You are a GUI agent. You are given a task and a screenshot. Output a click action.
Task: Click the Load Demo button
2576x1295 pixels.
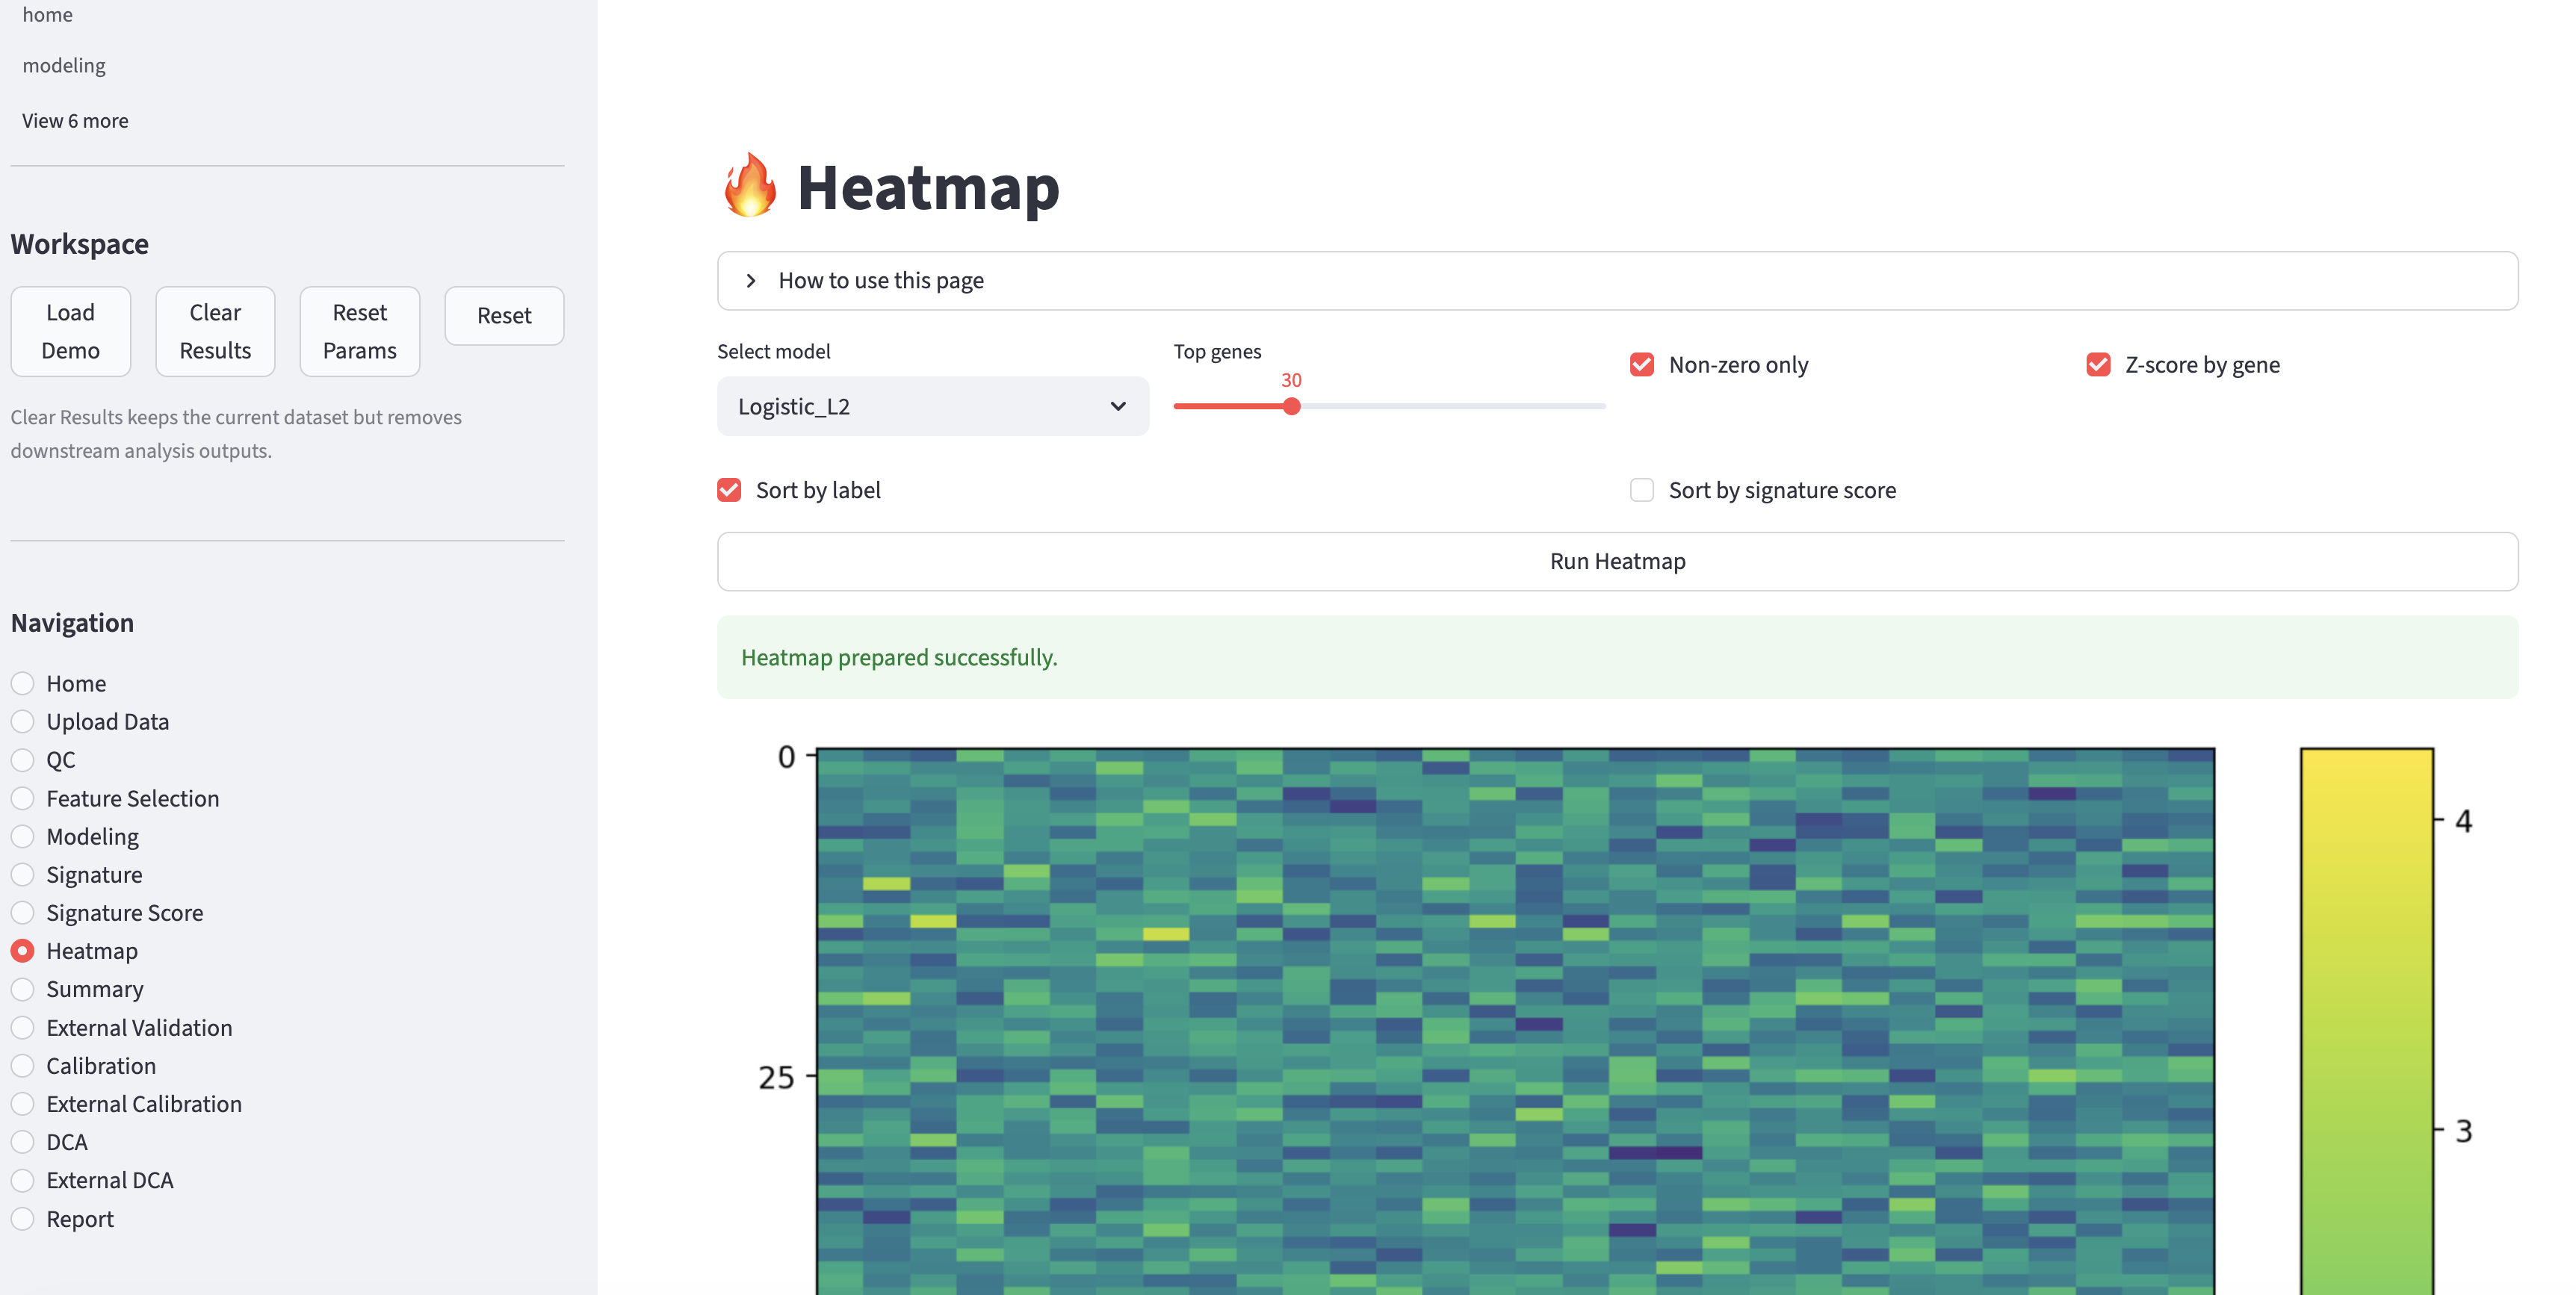click(x=70, y=331)
